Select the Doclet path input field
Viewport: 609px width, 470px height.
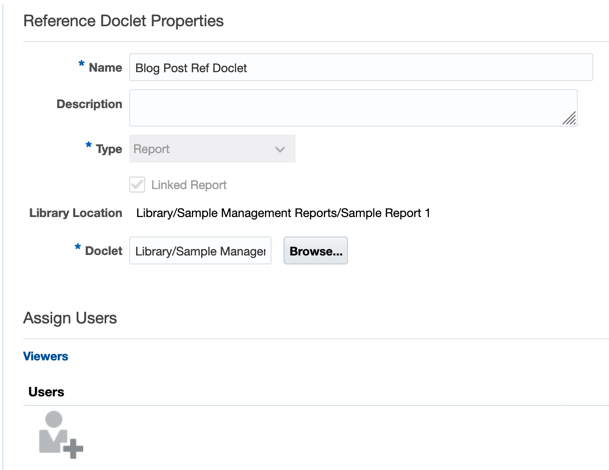(x=200, y=252)
